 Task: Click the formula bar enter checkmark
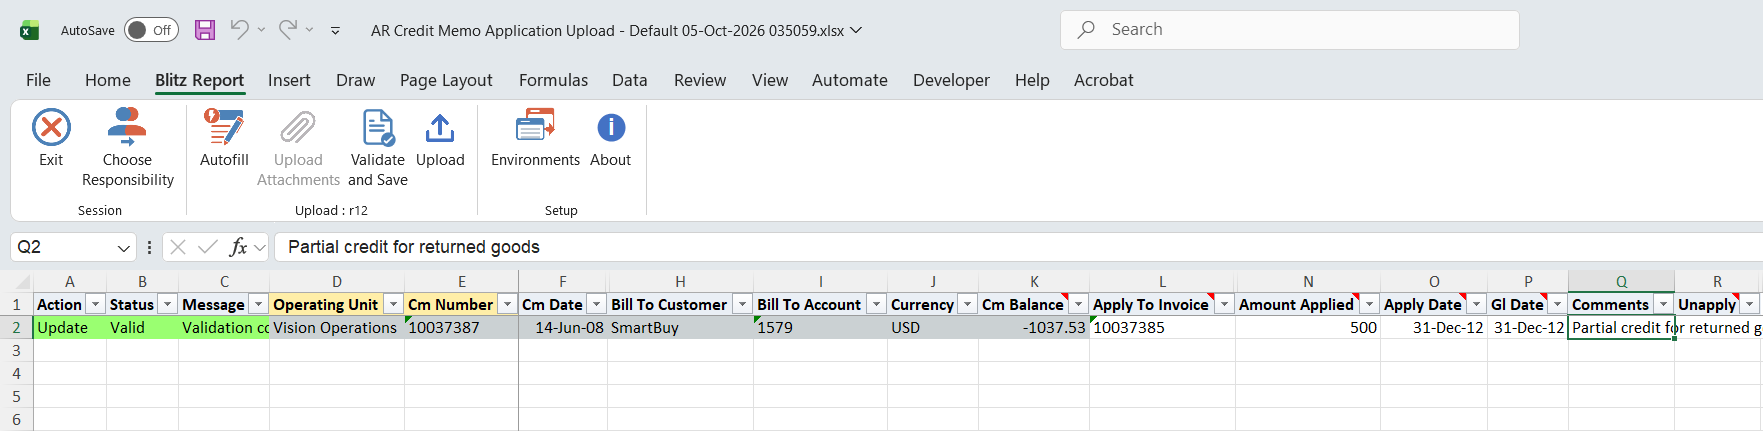208,247
